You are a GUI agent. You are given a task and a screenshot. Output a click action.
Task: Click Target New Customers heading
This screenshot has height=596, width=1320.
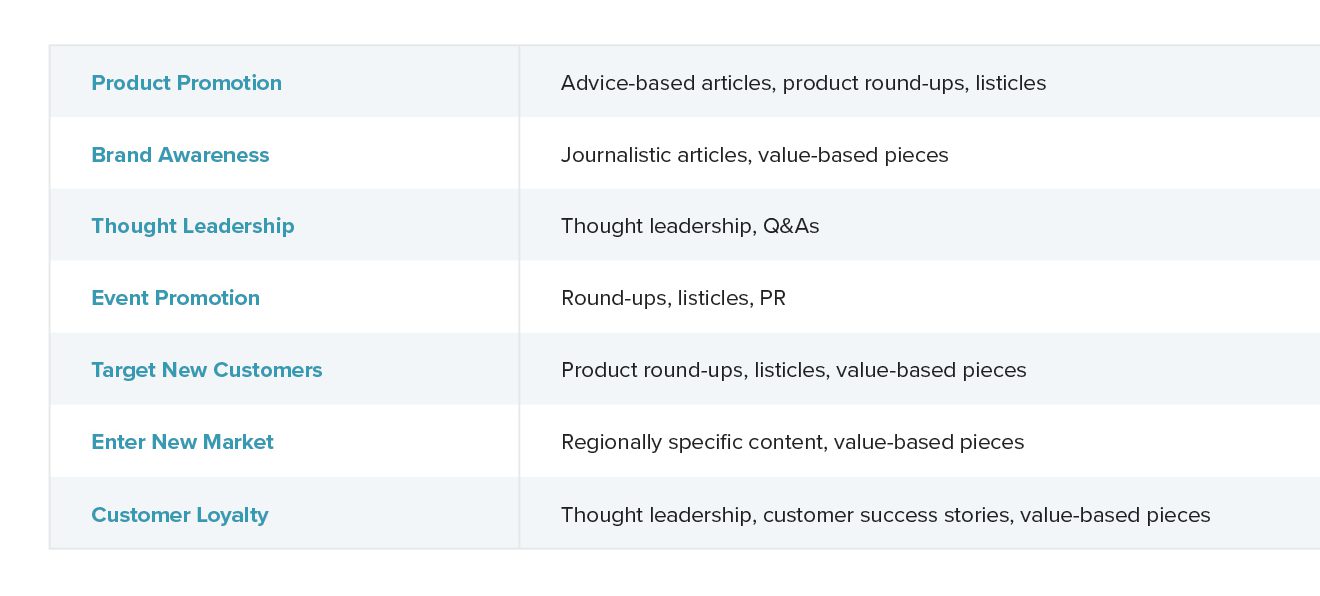point(207,370)
